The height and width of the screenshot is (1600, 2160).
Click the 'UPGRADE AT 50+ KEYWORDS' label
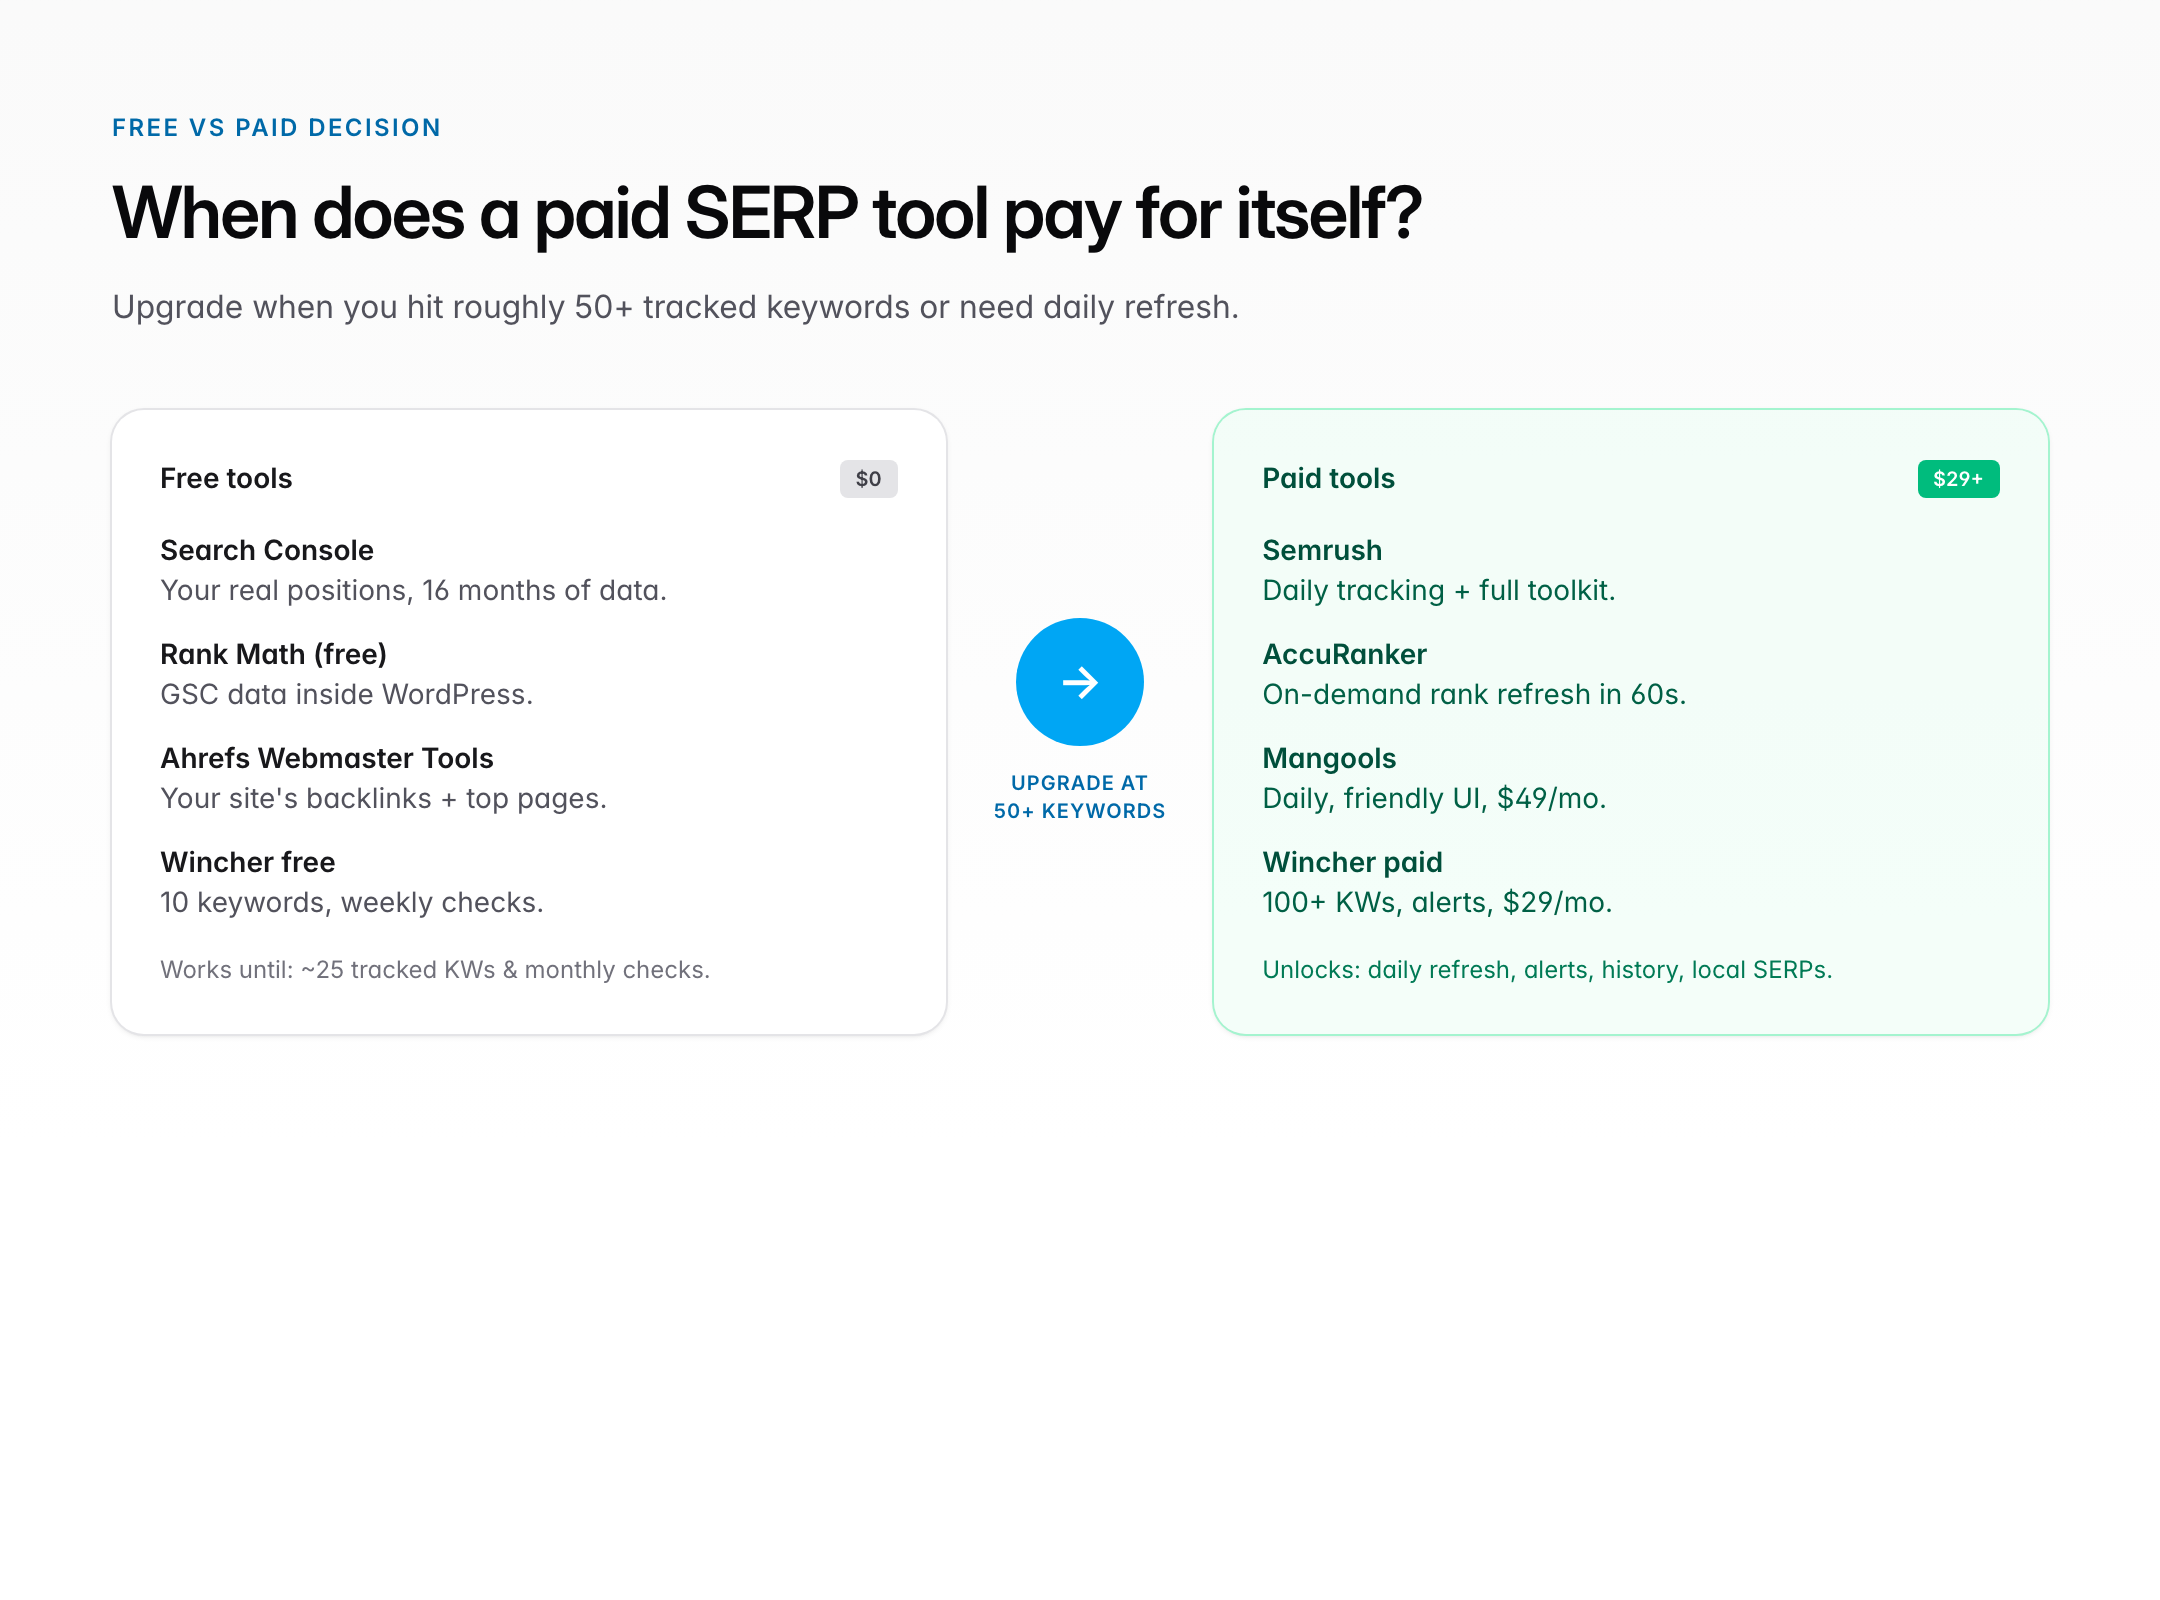pyautogui.click(x=1079, y=797)
